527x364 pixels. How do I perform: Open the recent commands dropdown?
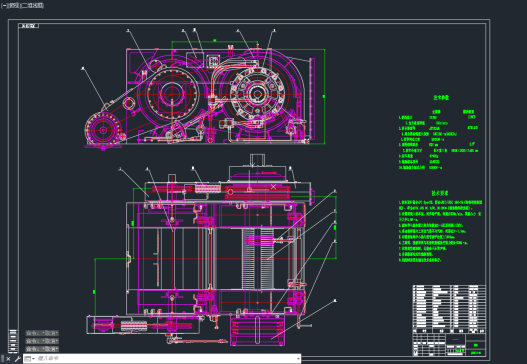pyautogui.click(x=30, y=359)
